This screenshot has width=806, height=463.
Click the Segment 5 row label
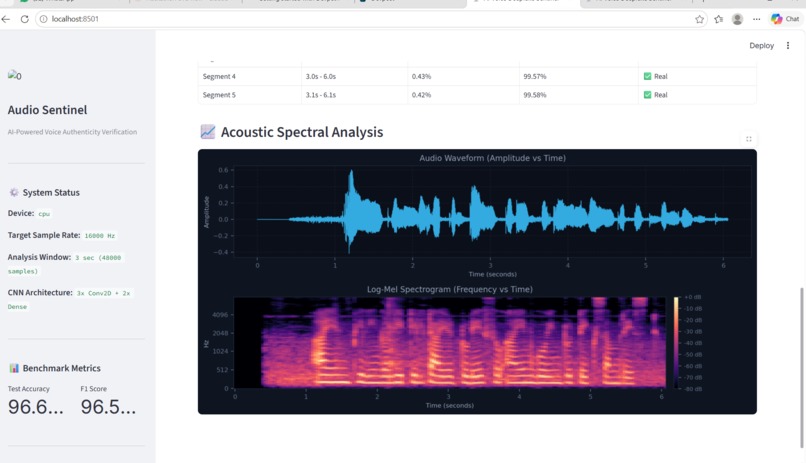pyautogui.click(x=219, y=95)
